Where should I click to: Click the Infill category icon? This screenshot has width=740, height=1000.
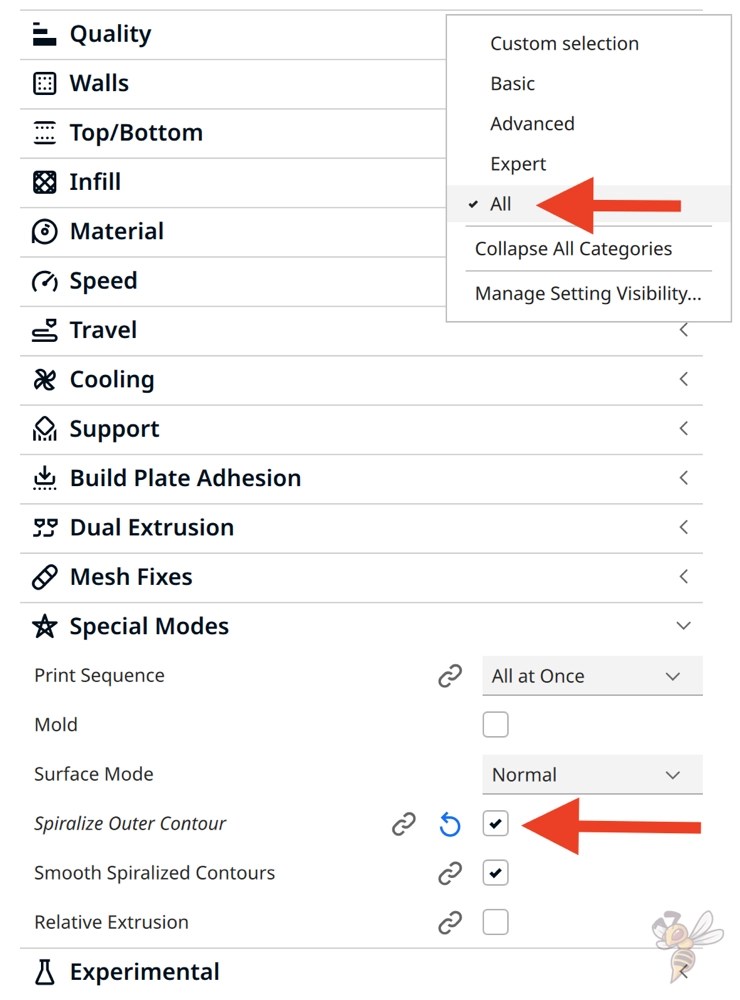coord(44,182)
